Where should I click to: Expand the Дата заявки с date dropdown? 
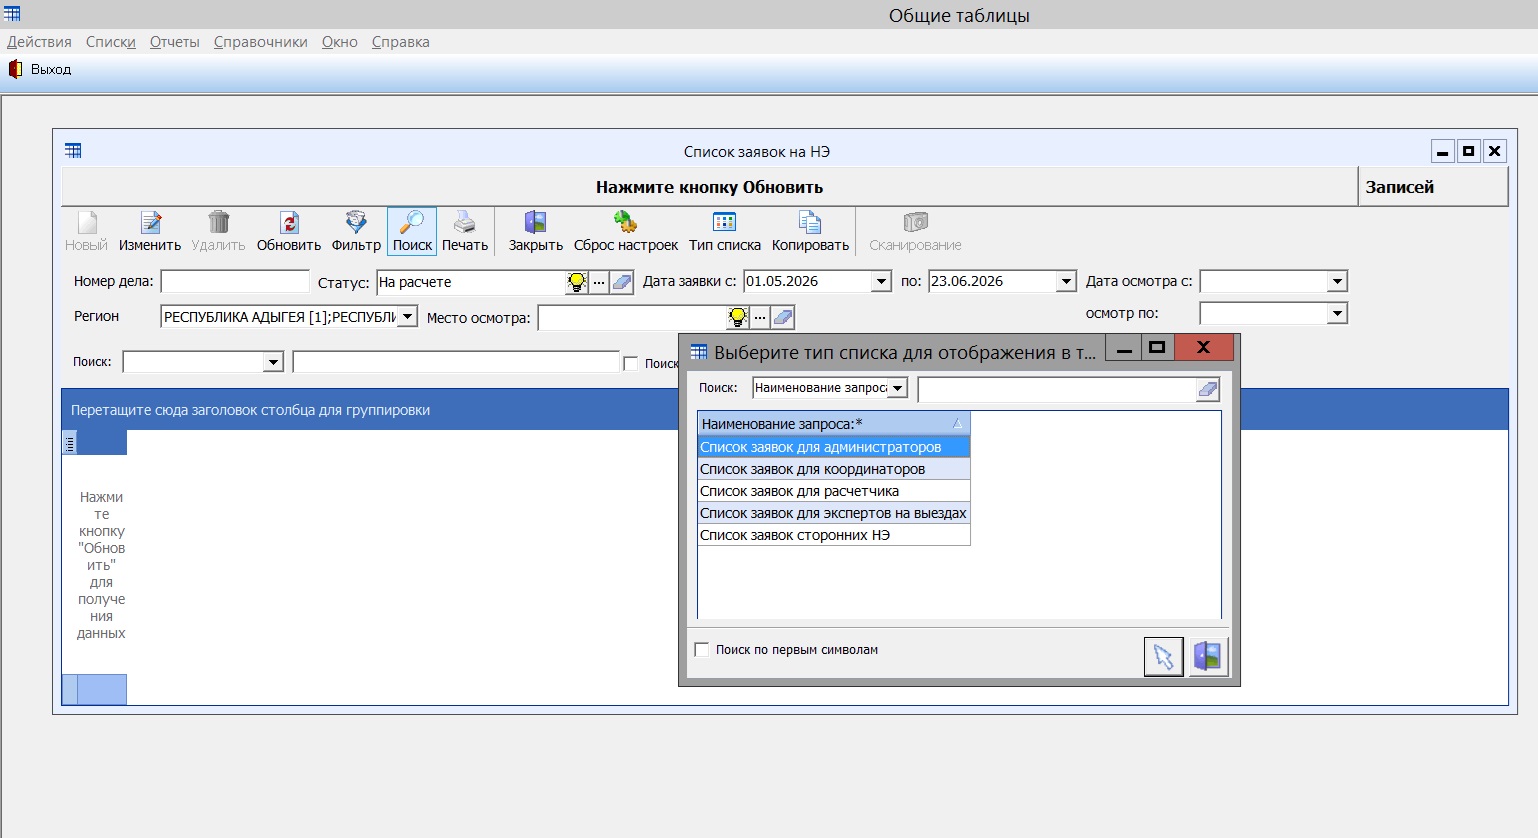(x=881, y=282)
